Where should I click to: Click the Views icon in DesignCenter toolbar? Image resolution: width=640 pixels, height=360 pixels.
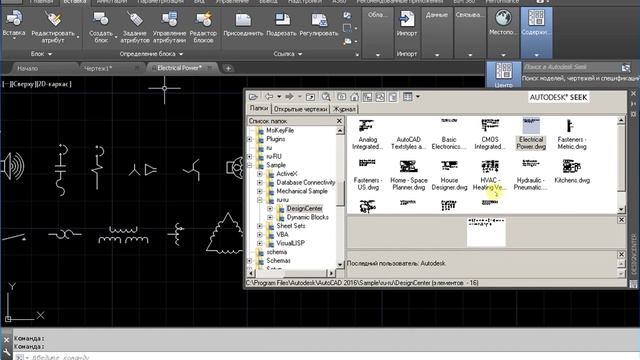coord(407,97)
